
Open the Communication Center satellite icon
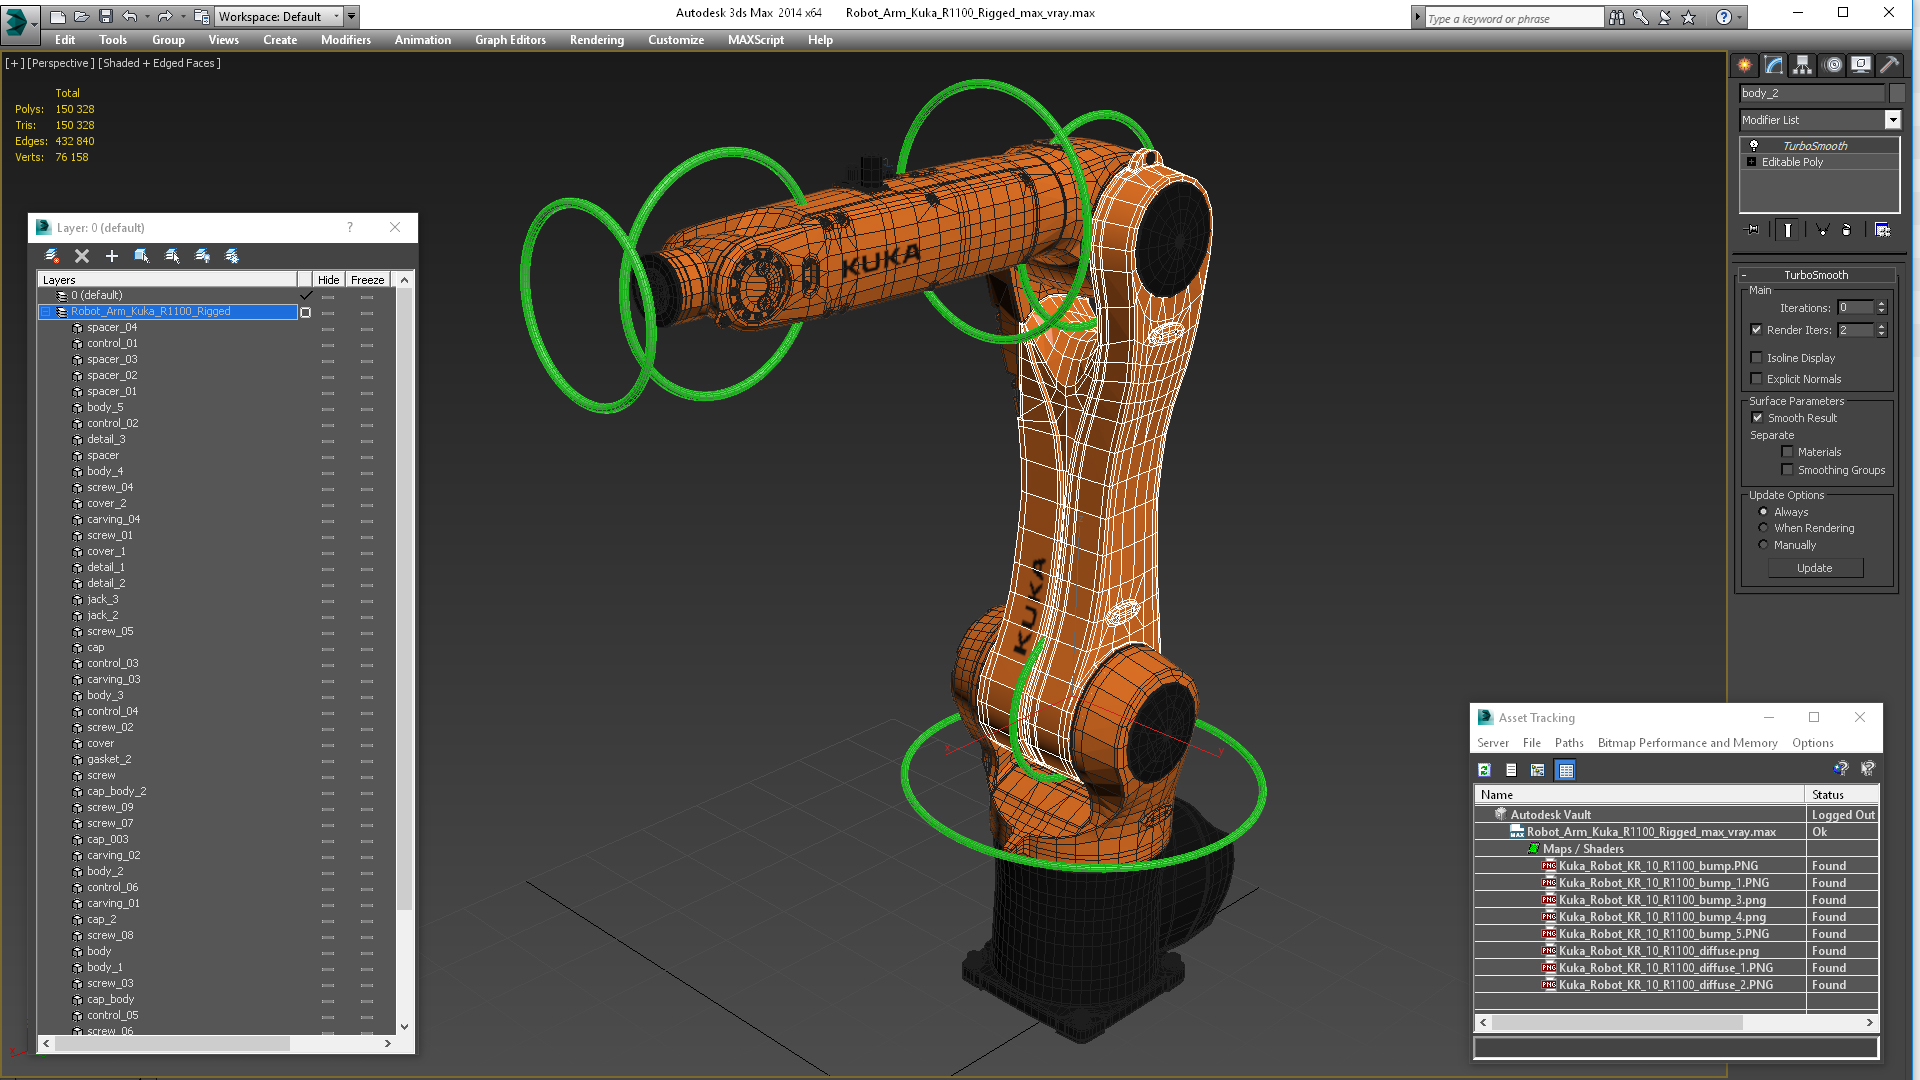1665,17
